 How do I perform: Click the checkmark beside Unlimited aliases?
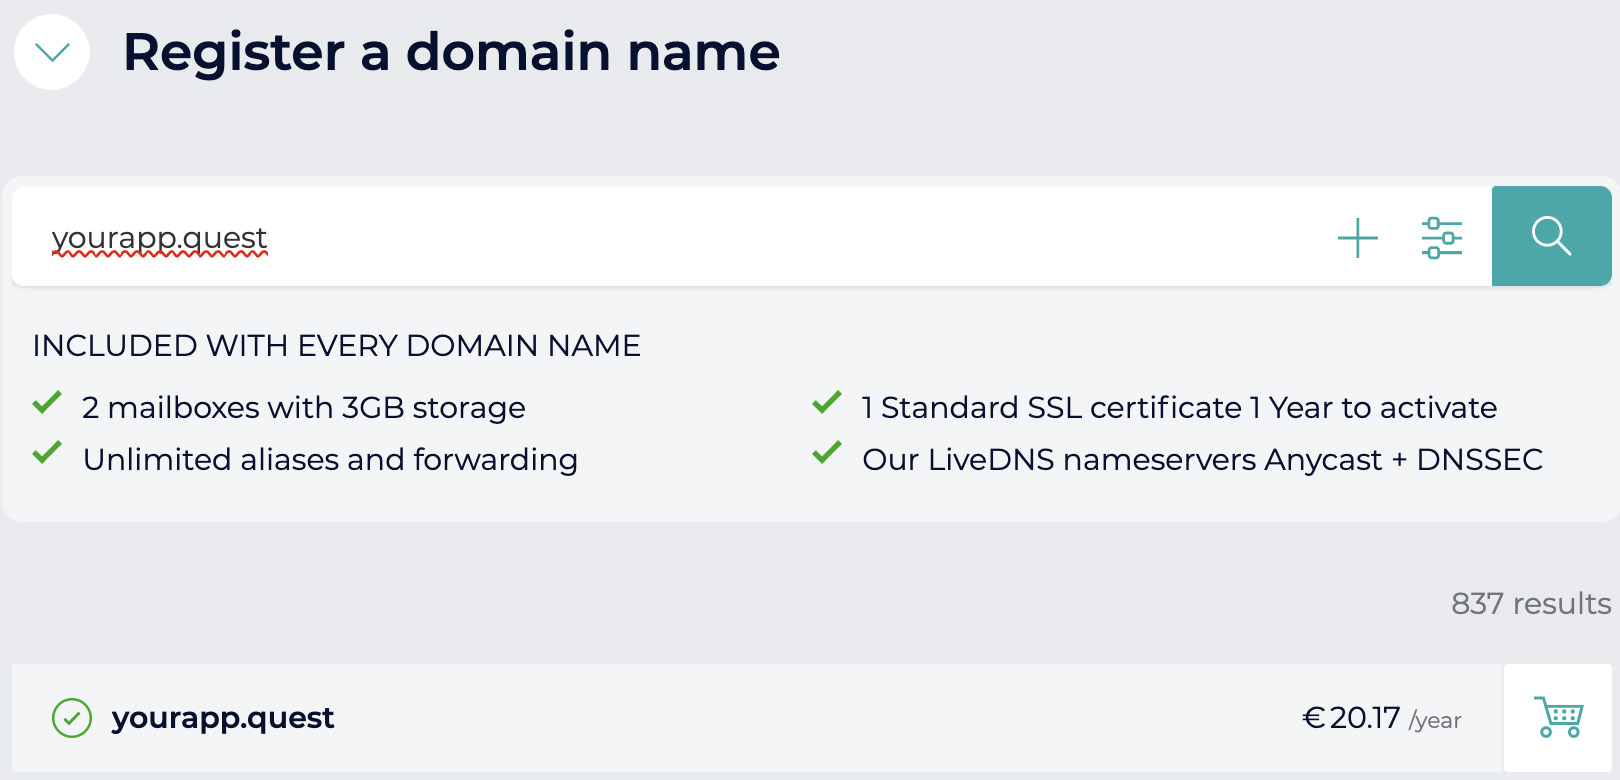[x=47, y=454]
